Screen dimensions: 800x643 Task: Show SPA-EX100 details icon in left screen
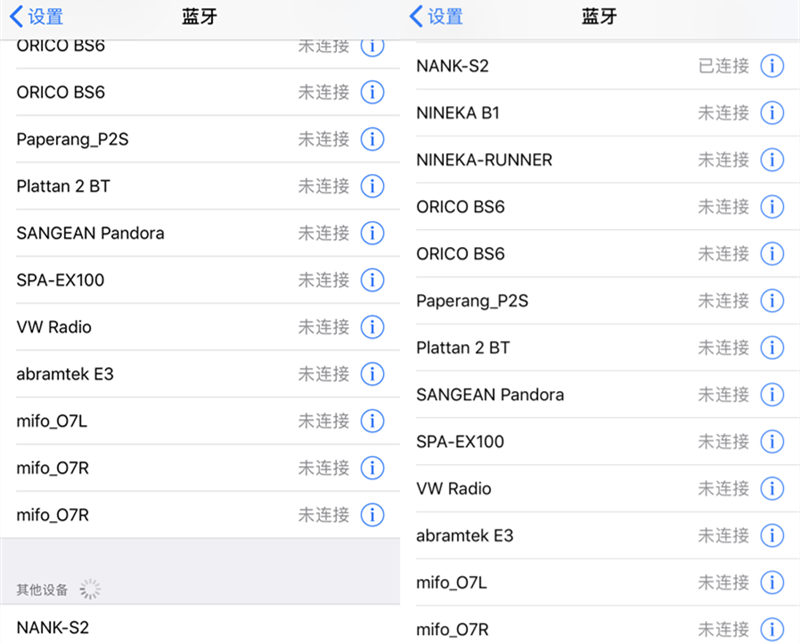372,280
